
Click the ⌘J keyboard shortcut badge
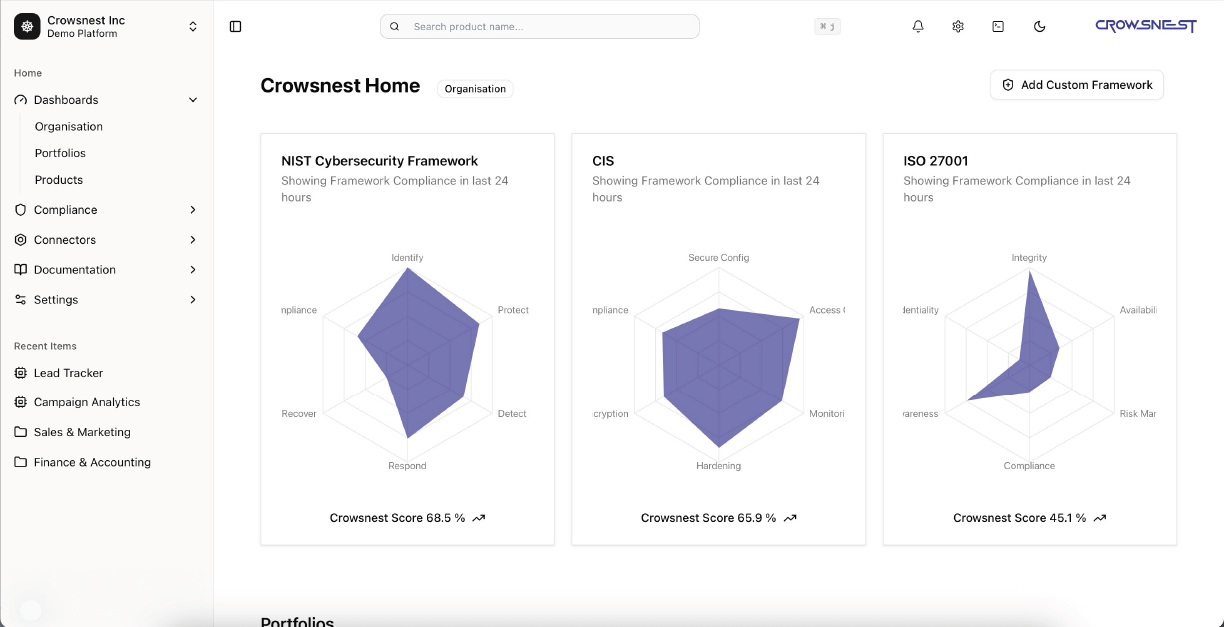(x=827, y=27)
